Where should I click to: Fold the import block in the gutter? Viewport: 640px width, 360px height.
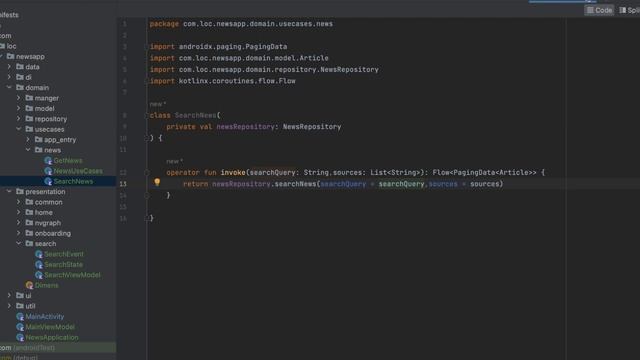pyautogui.click(x=147, y=47)
